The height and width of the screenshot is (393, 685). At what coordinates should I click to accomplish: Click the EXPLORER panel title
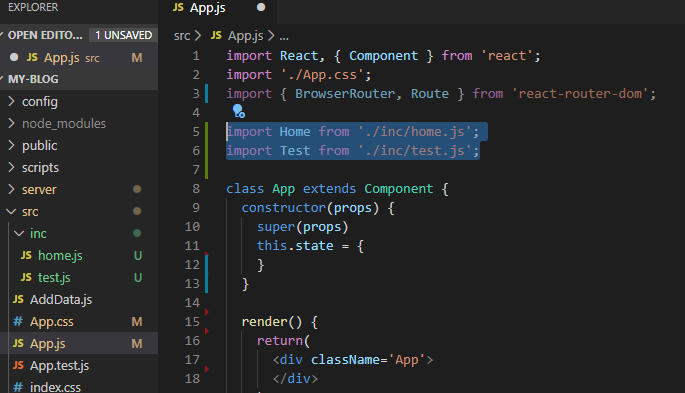pyautogui.click(x=33, y=7)
